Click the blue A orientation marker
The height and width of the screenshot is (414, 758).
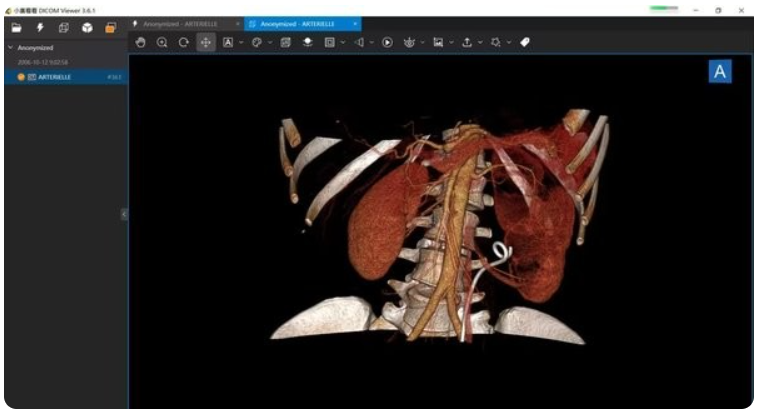point(720,71)
